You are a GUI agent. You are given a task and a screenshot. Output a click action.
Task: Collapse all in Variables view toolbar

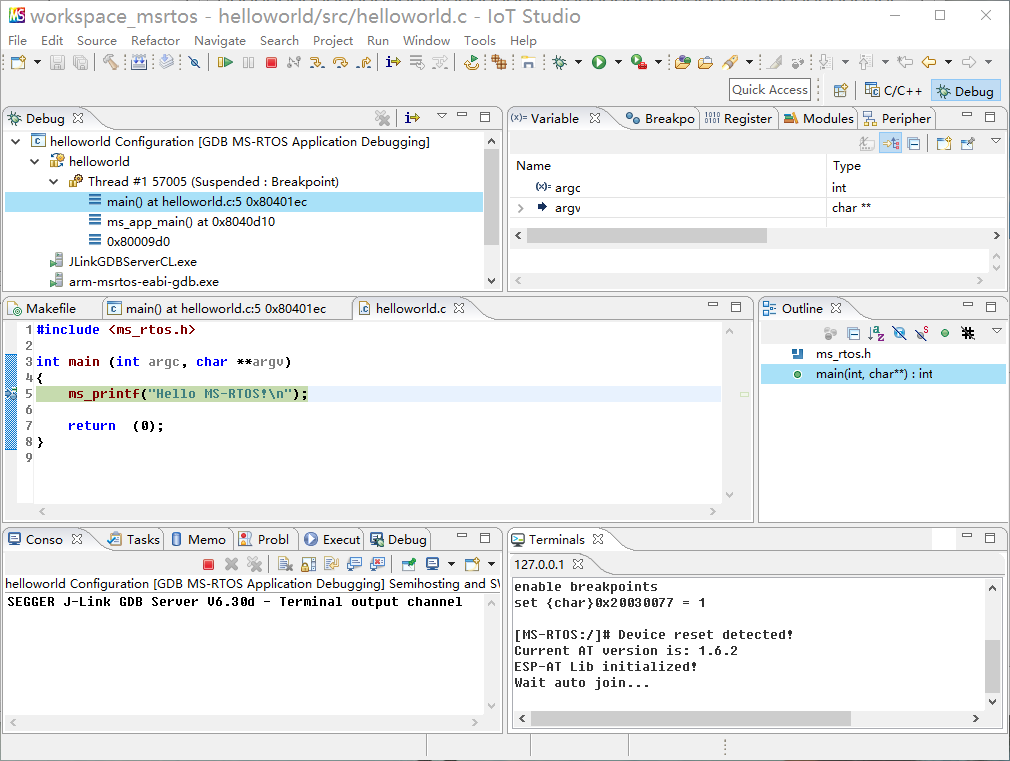914,144
